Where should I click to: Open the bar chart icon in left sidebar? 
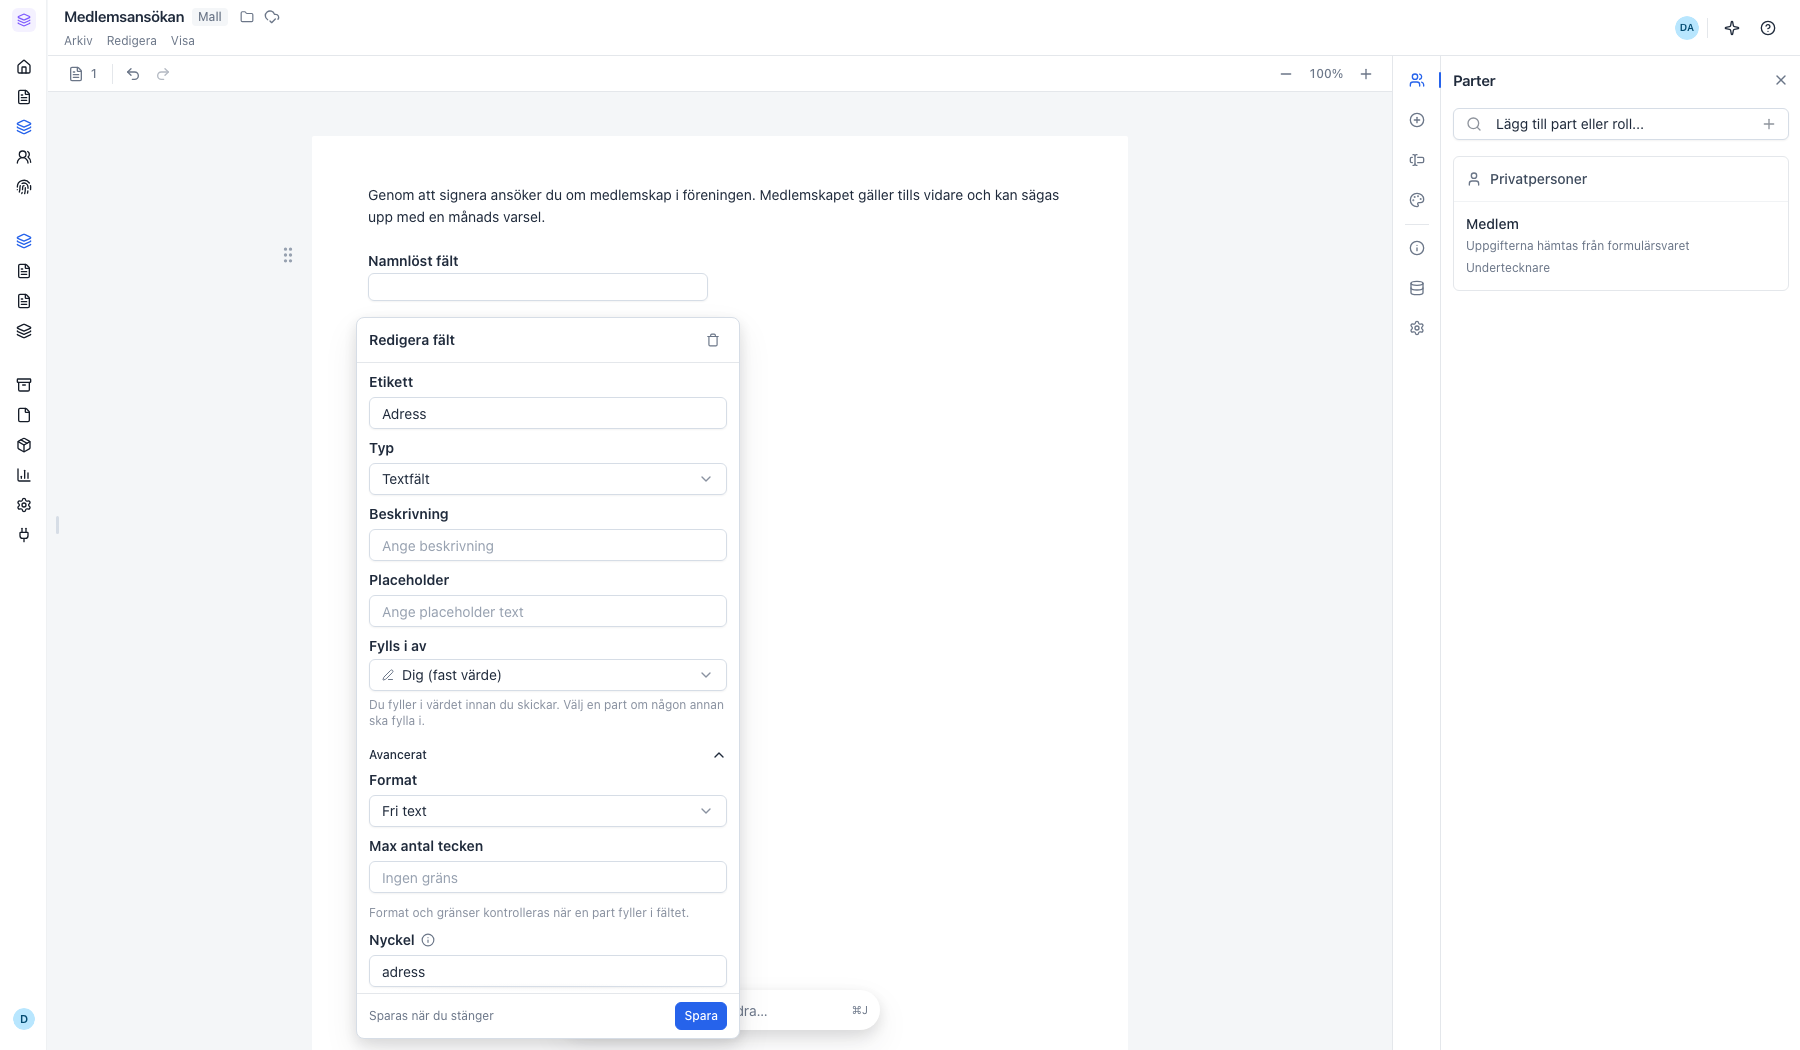(x=24, y=475)
